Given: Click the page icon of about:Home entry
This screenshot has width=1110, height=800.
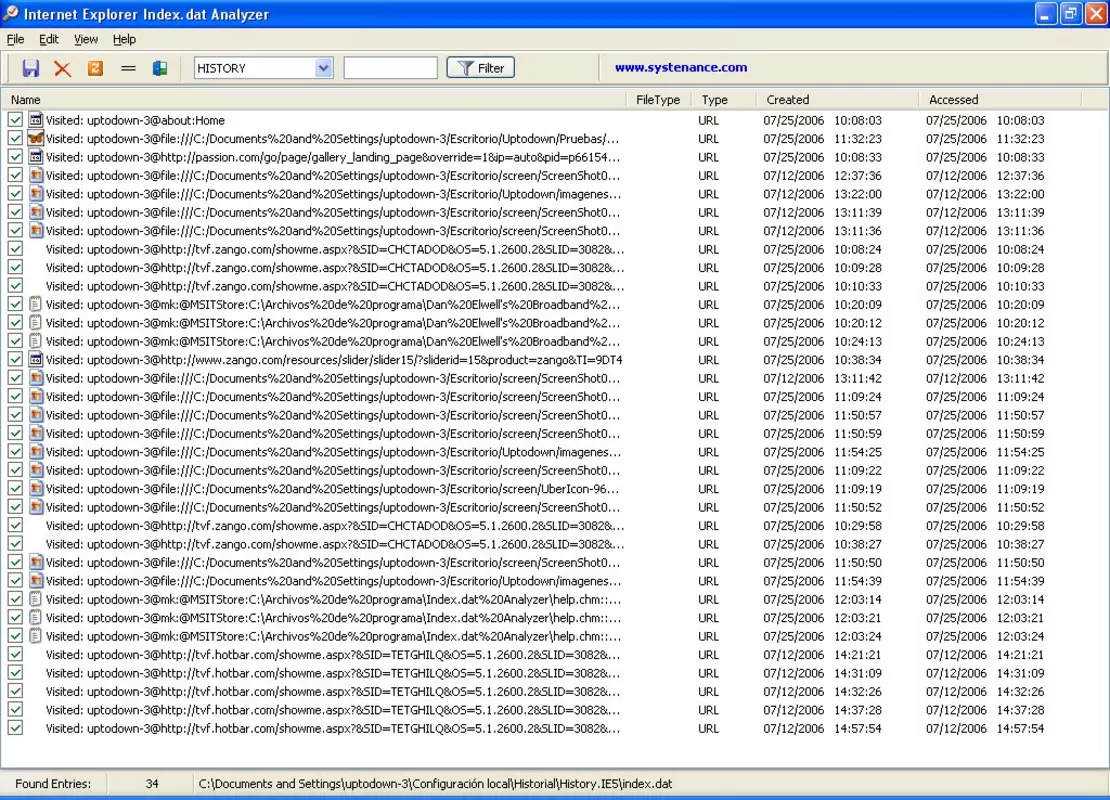Looking at the screenshot, I should point(35,120).
